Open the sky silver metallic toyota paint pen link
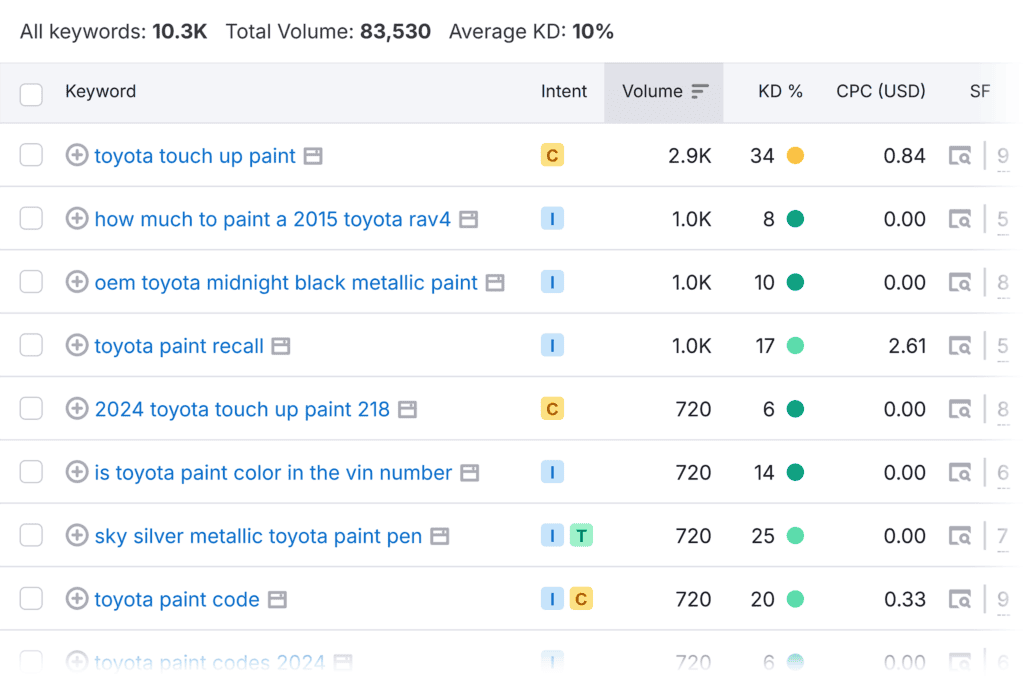The image size is (1024, 679). (x=258, y=537)
